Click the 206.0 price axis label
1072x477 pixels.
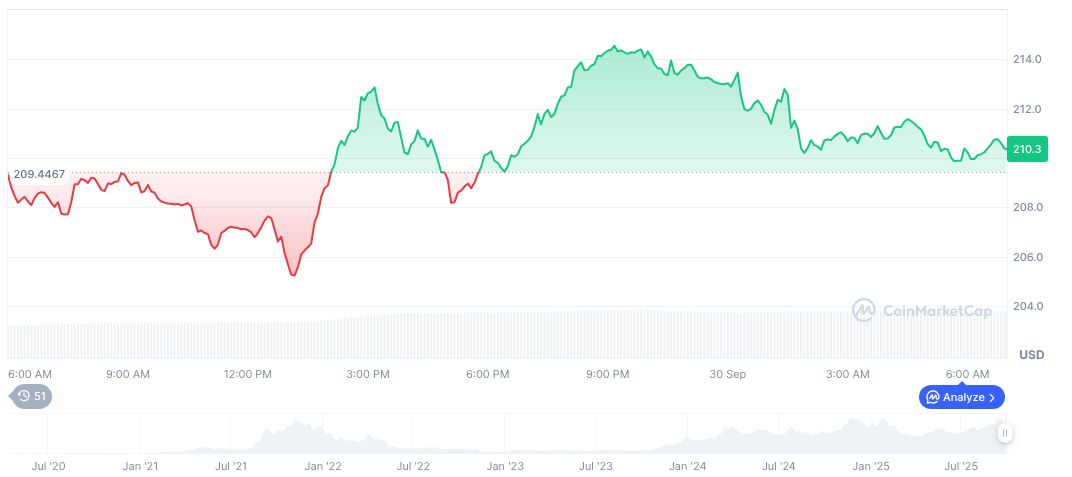[x=1027, y=257]
